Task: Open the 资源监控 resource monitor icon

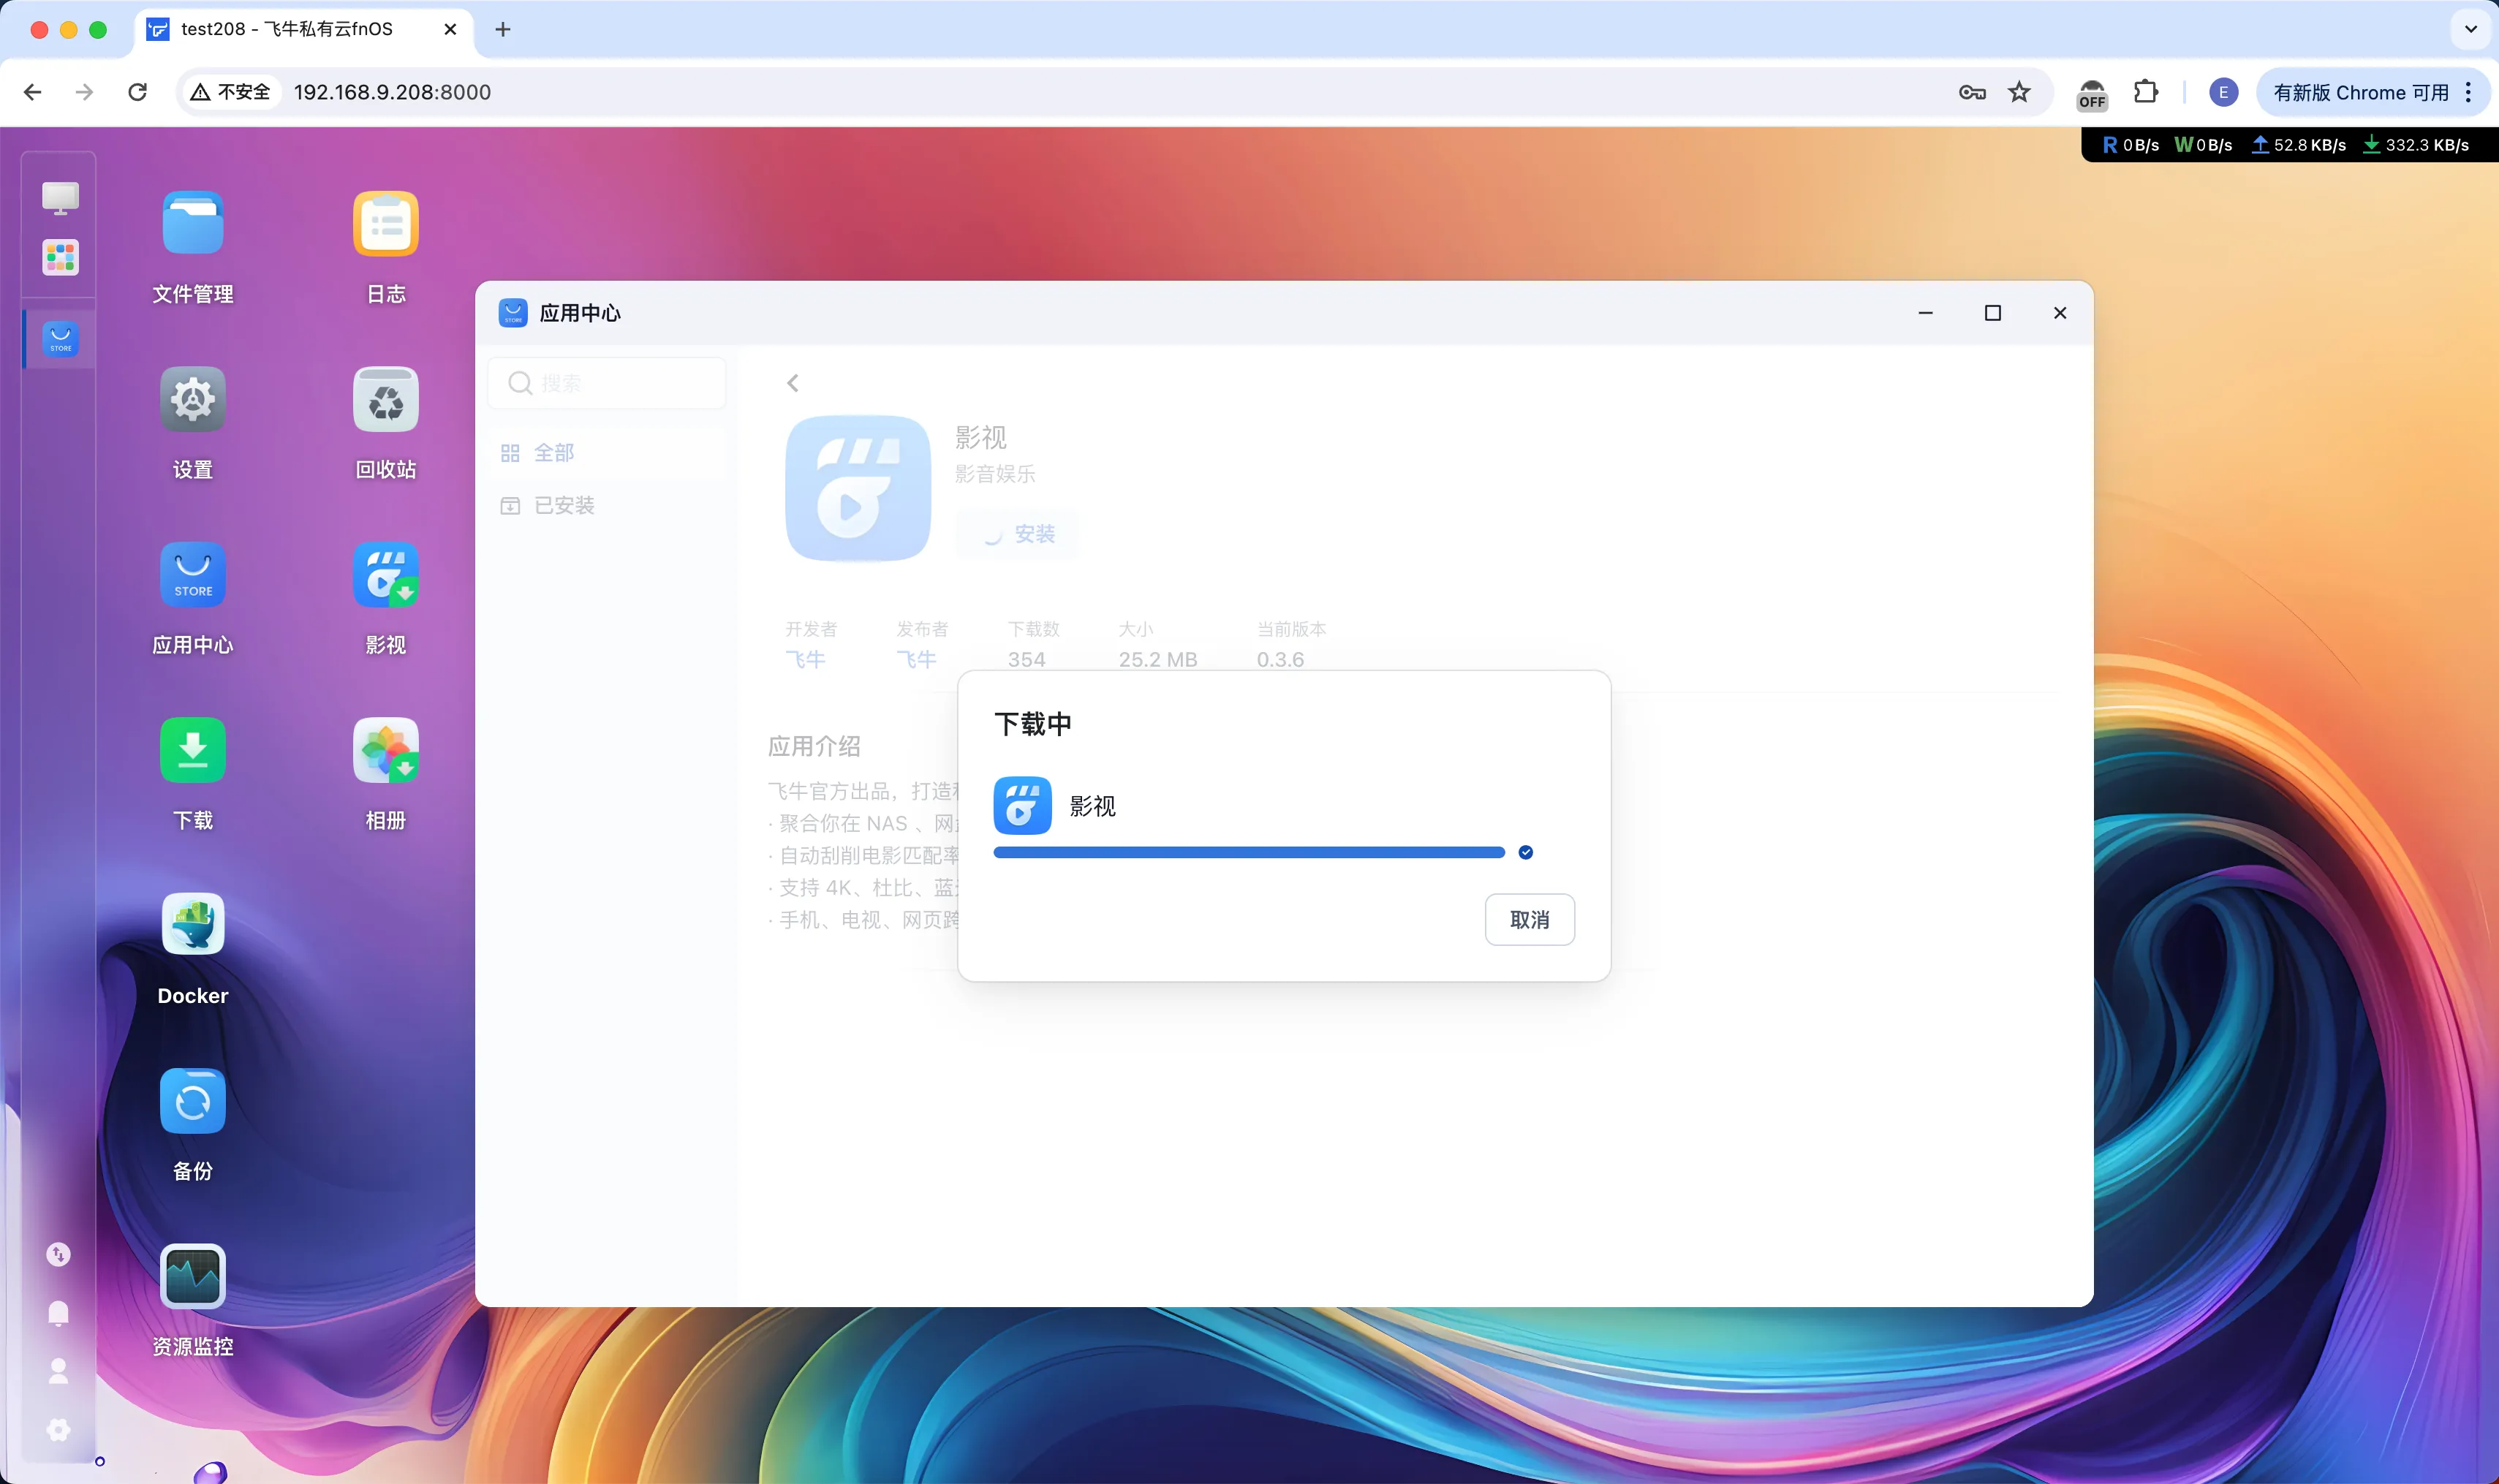Action: (192, 1275)
